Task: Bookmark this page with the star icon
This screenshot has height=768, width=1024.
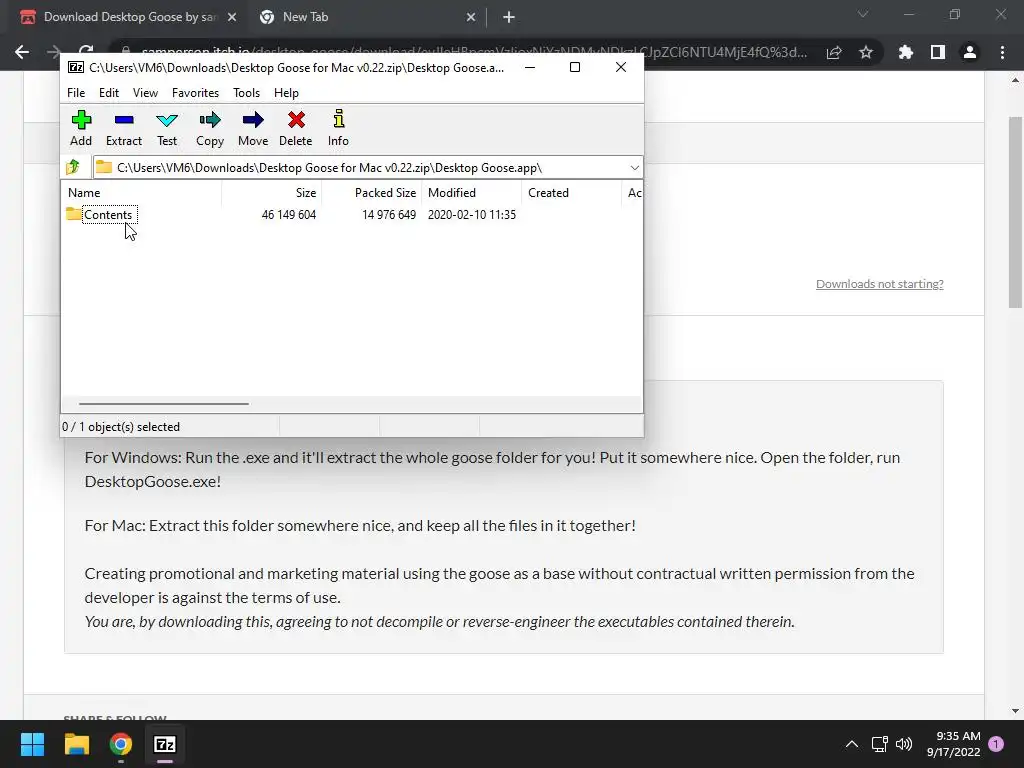Action: [866, 52]
